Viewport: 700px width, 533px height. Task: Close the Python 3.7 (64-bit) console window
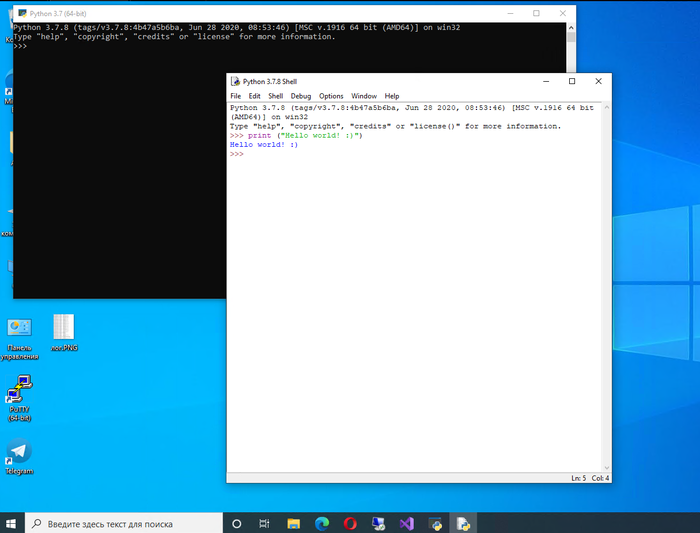tap(562, 13)
